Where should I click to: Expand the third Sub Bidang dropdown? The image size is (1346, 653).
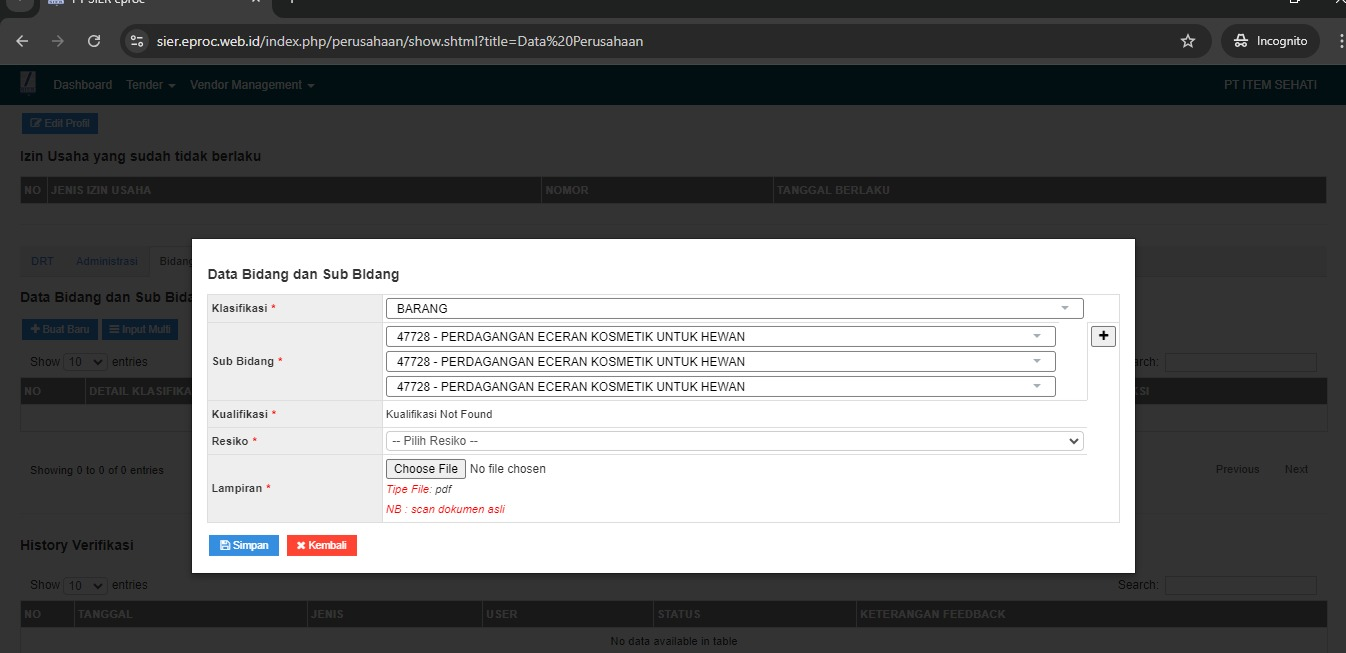(719, 386)
